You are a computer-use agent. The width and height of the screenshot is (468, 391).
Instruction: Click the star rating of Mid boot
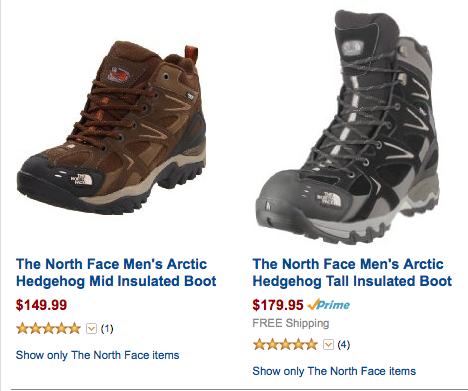pos(48,328)
